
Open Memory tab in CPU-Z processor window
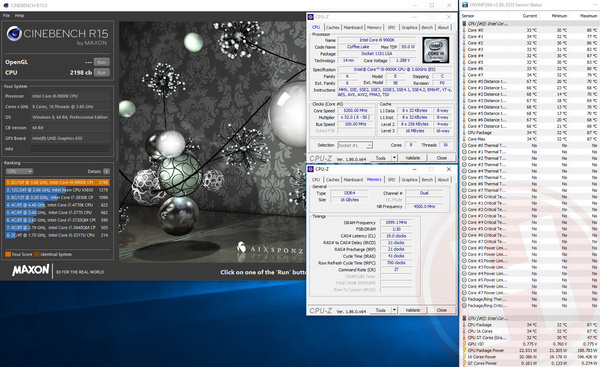[374, 28]
